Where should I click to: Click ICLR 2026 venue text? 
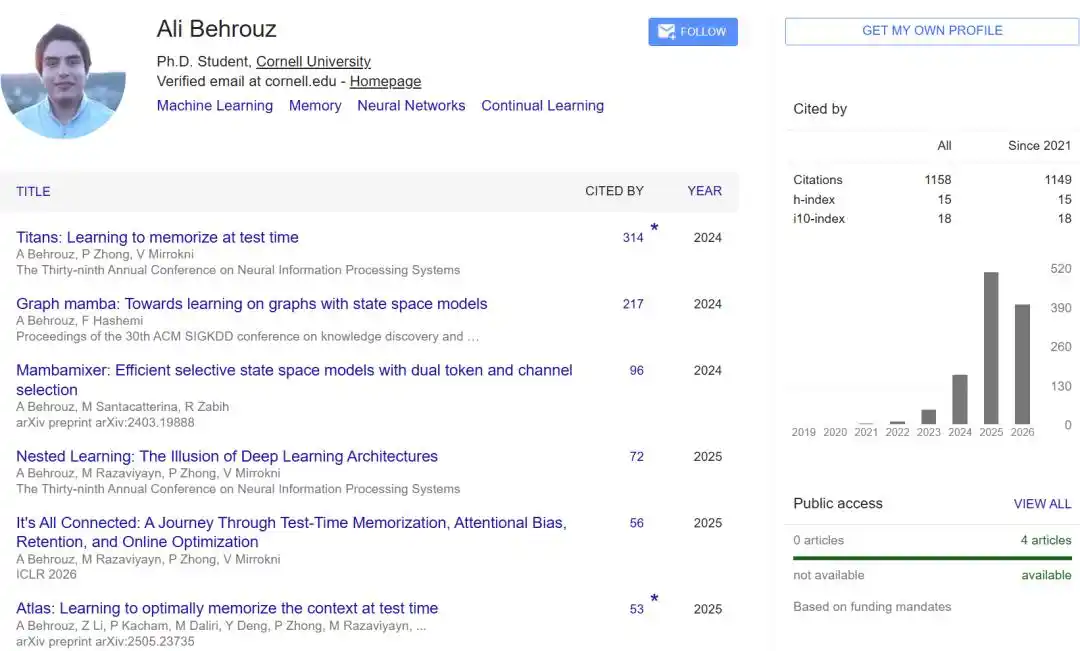coord(46,575)
